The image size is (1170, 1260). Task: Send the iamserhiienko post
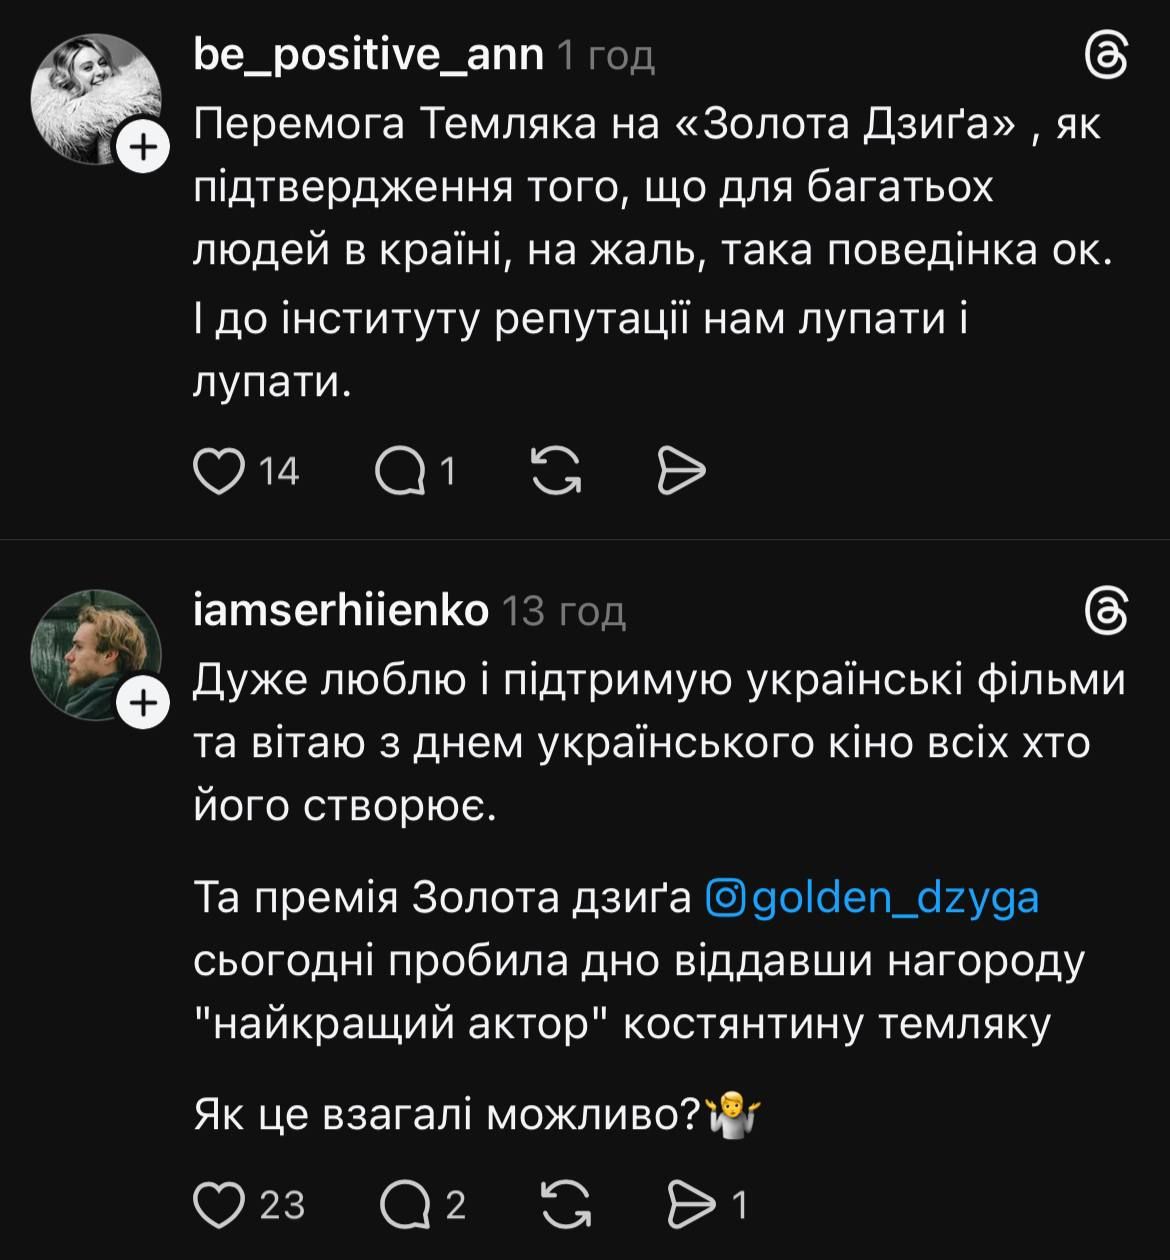pos(690,1204)
